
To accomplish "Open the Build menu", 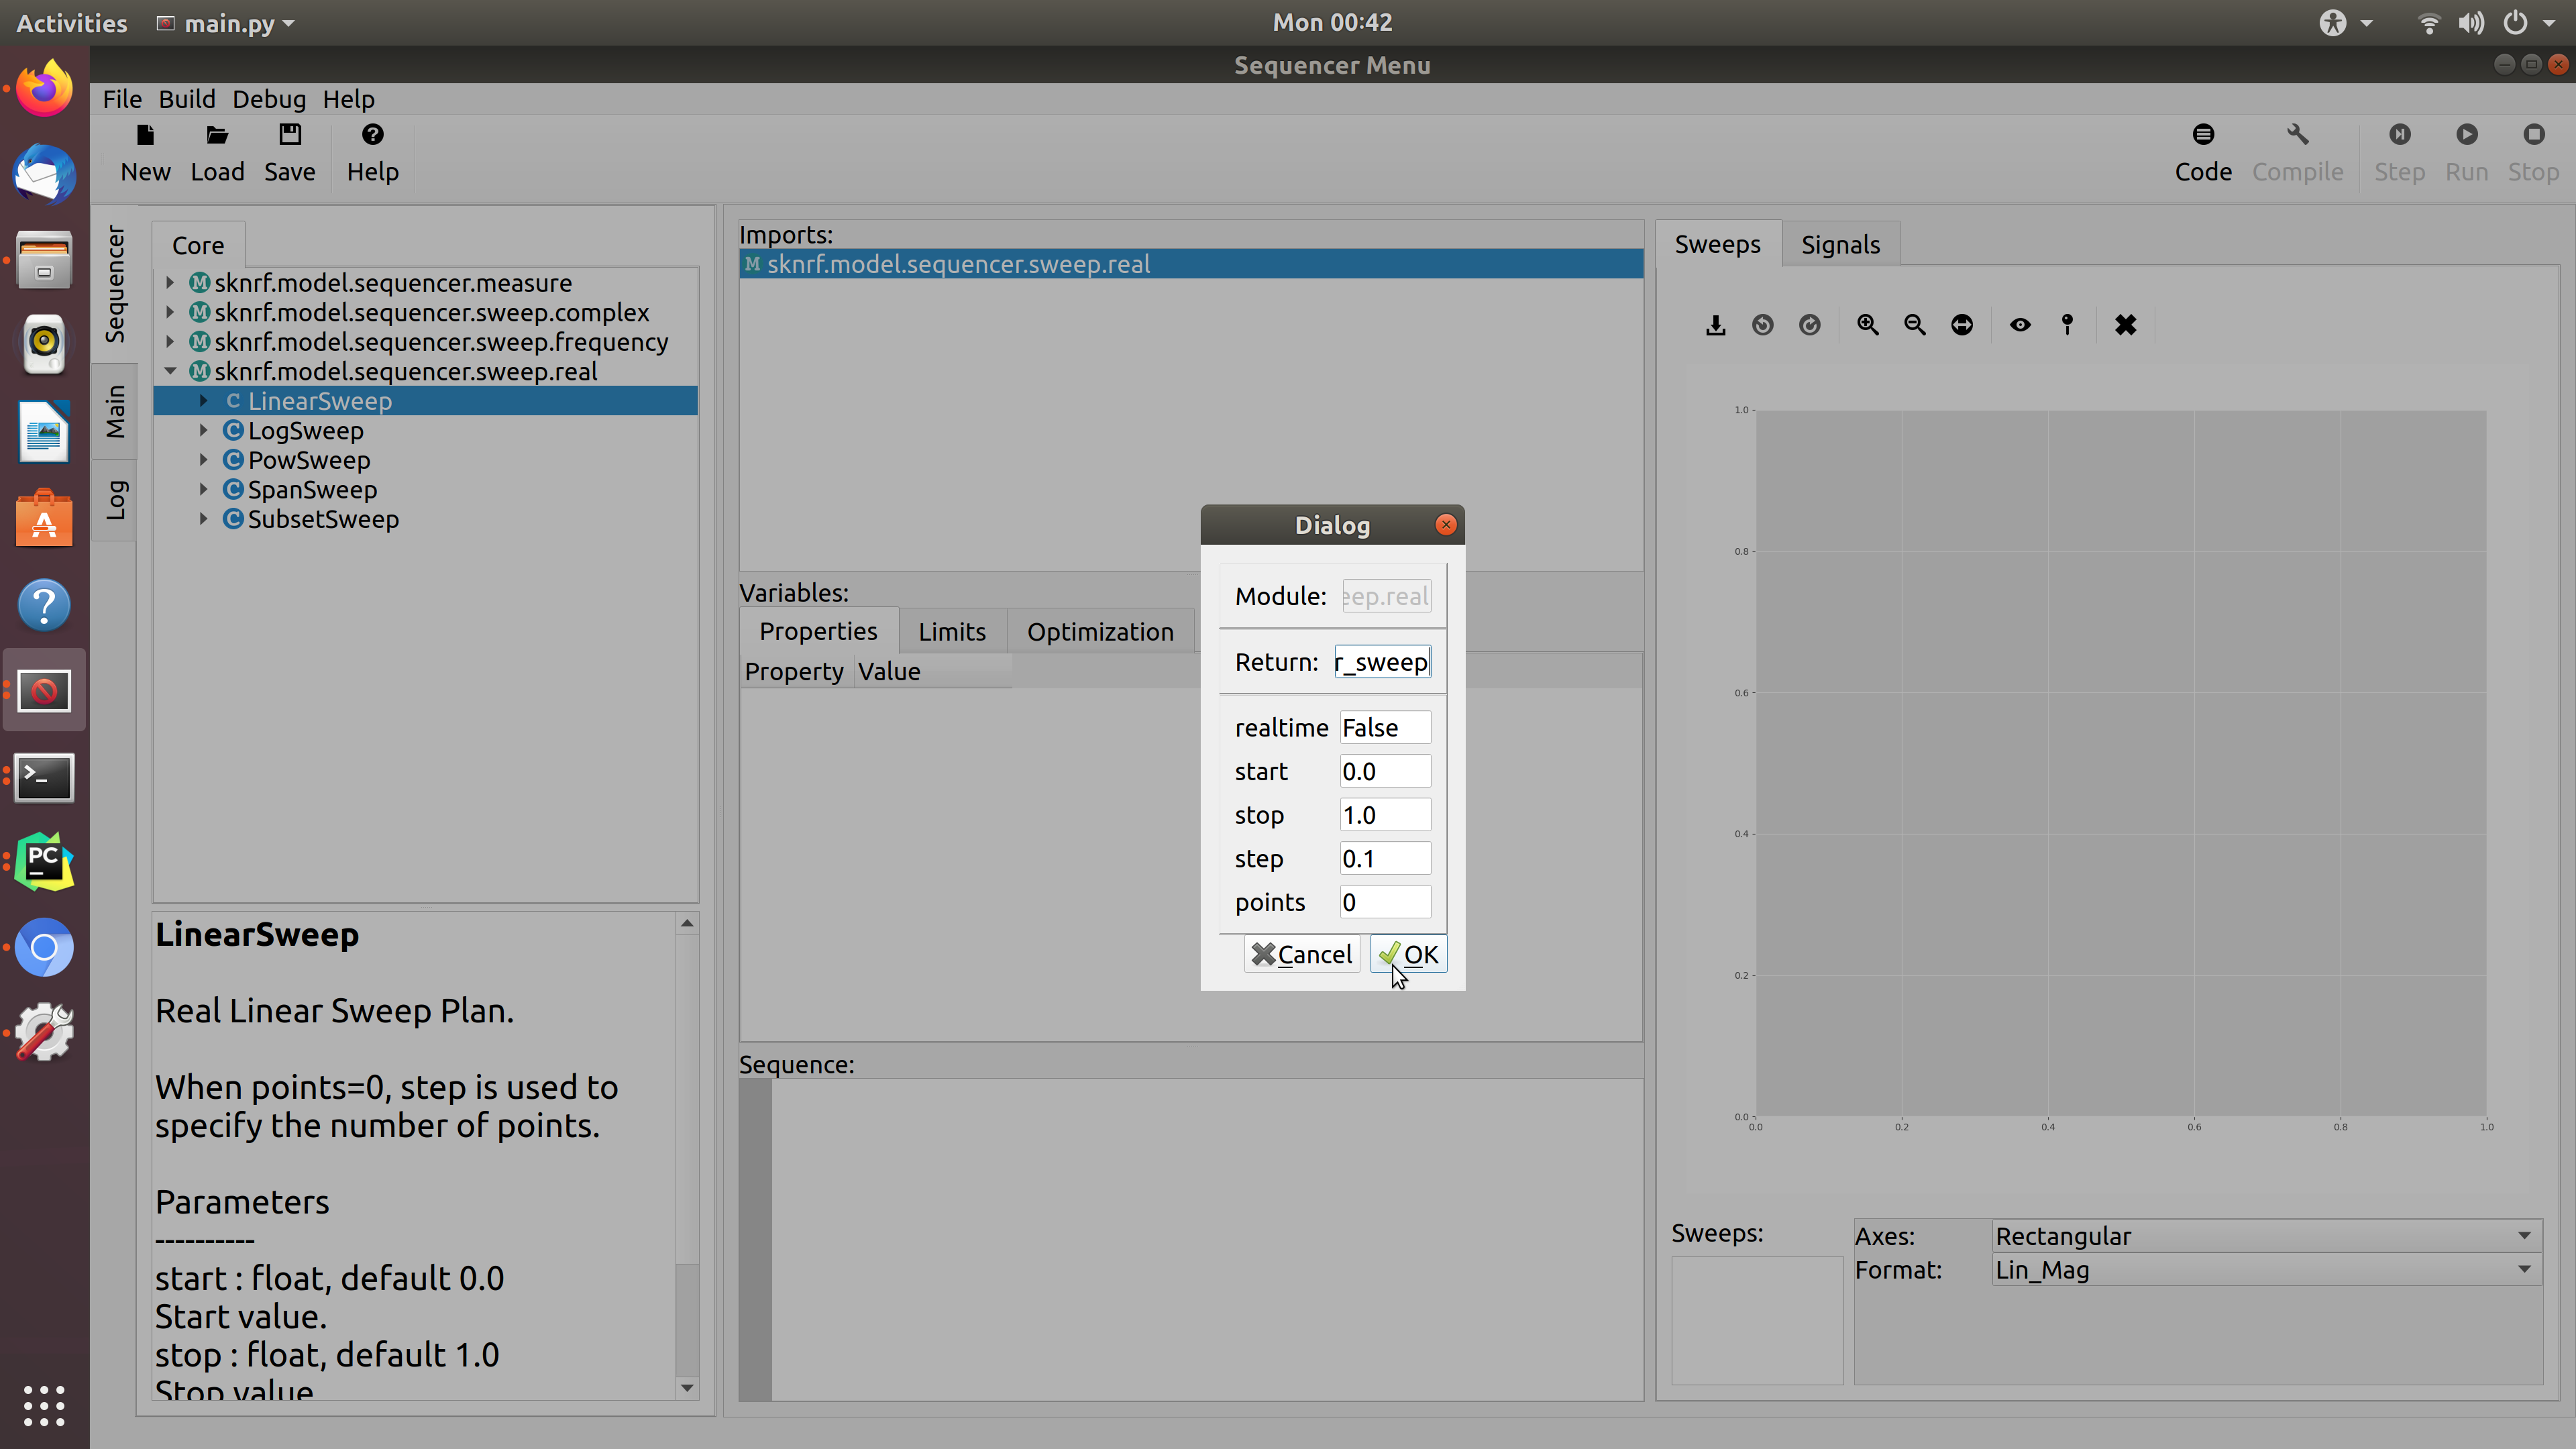I will (x=187, y=99).
